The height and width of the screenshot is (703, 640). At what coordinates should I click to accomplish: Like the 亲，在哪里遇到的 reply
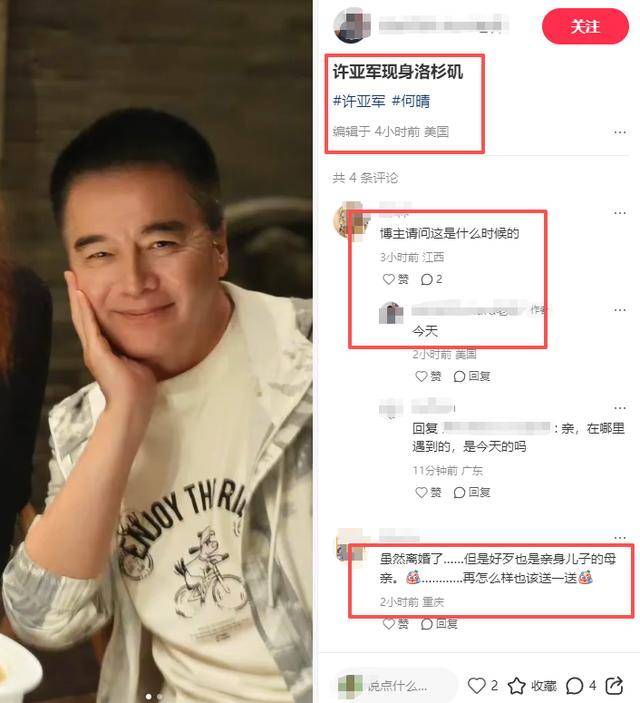pyautogui.click(x=428, y=492)
